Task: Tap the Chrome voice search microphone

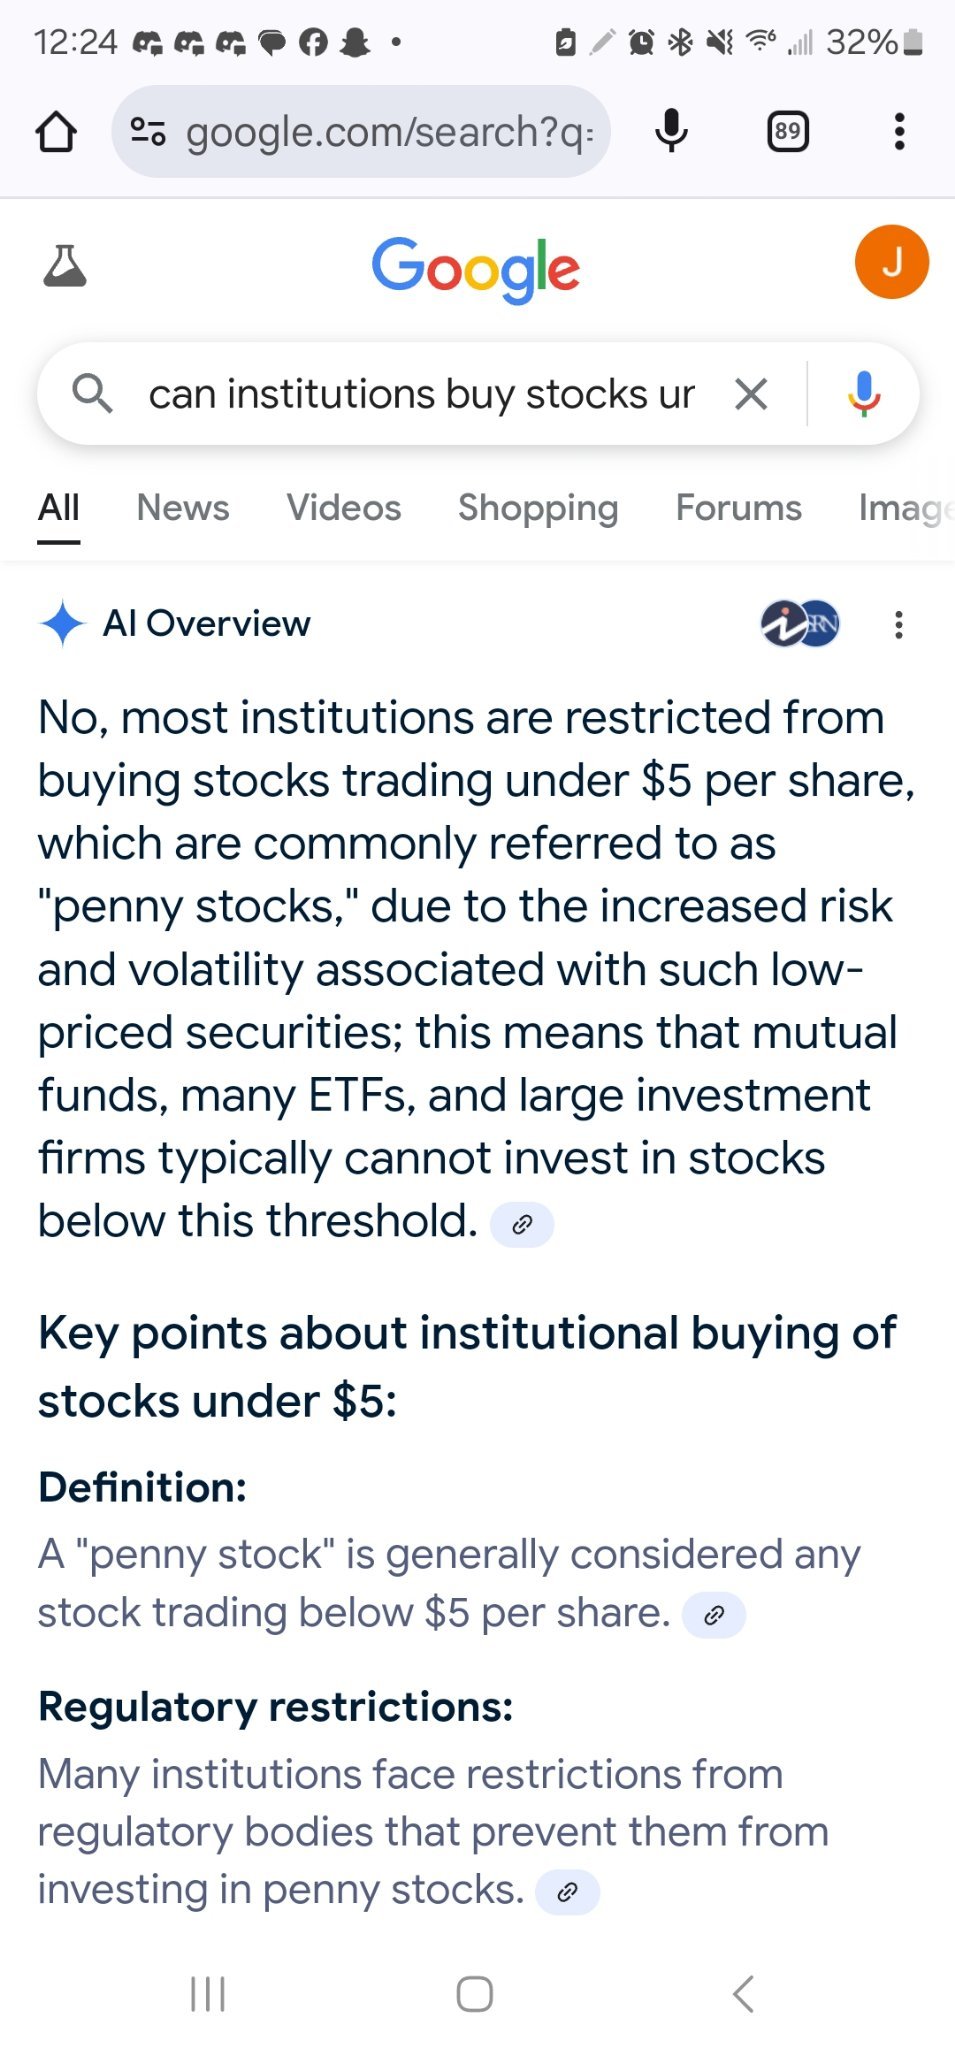Action: [x=671, y=131]
